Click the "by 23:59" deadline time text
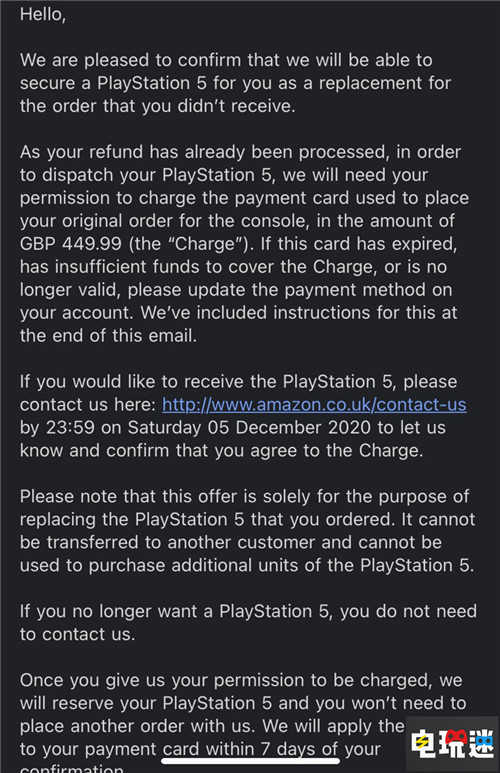 [57, 427]
